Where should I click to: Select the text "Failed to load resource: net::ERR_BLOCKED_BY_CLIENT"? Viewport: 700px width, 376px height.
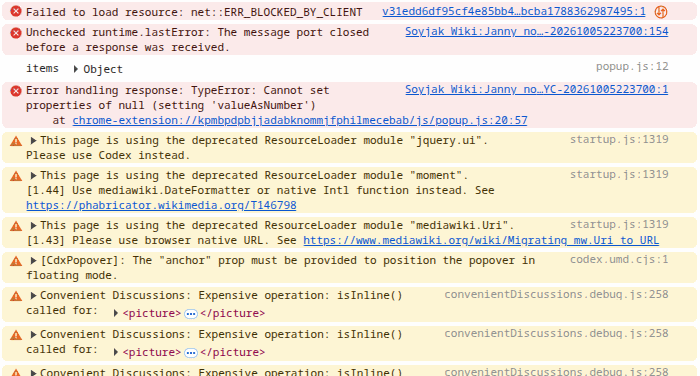tap(194, 12)
